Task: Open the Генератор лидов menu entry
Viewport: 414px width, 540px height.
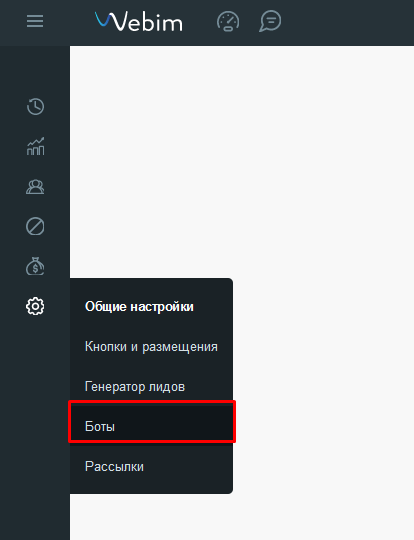Action: pyautogui.click(x=135, y=386)
